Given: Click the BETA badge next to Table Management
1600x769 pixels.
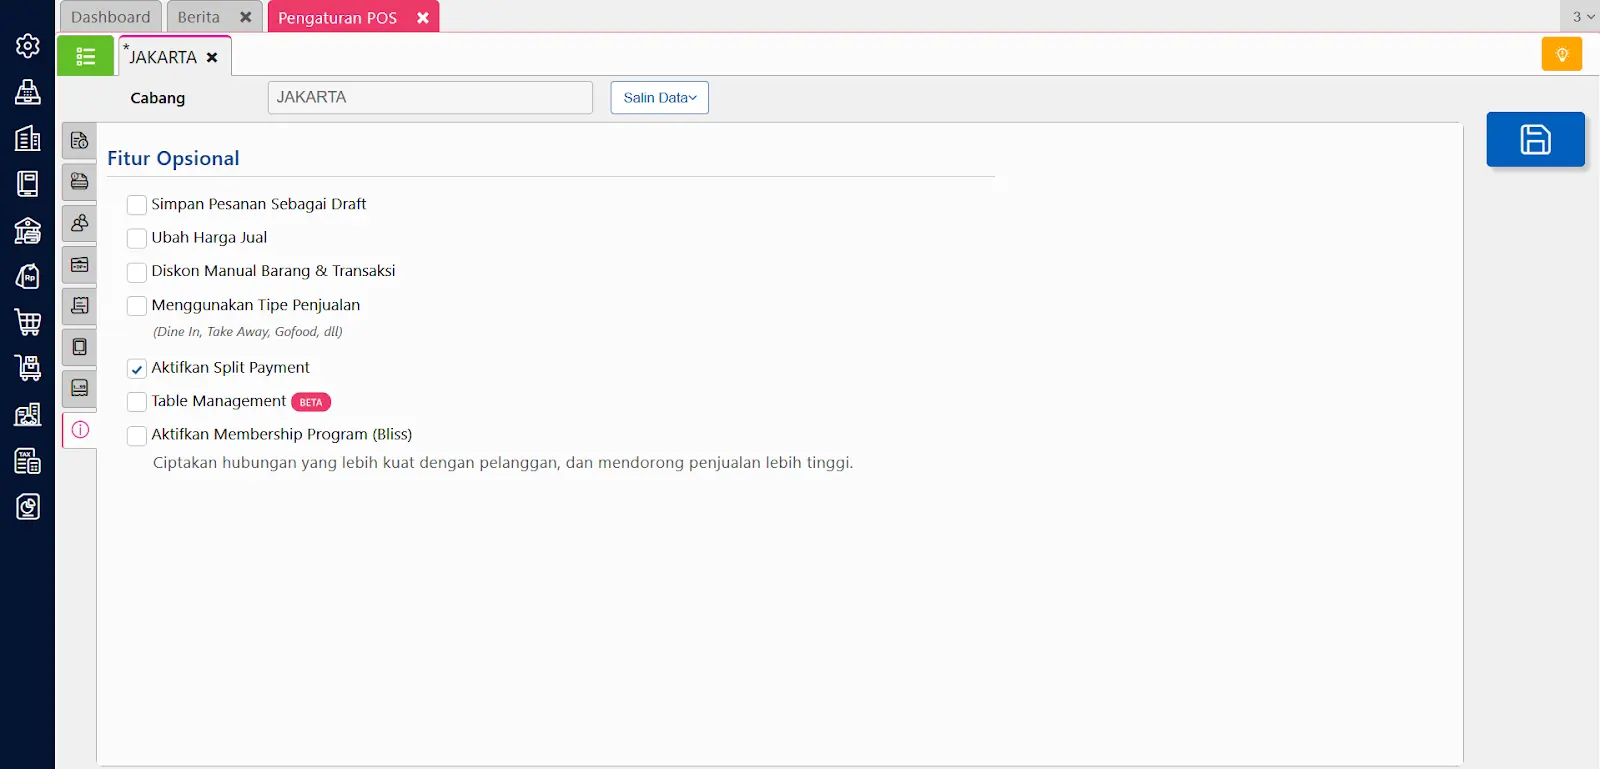Looking at the screenshot, I should 311,402.
